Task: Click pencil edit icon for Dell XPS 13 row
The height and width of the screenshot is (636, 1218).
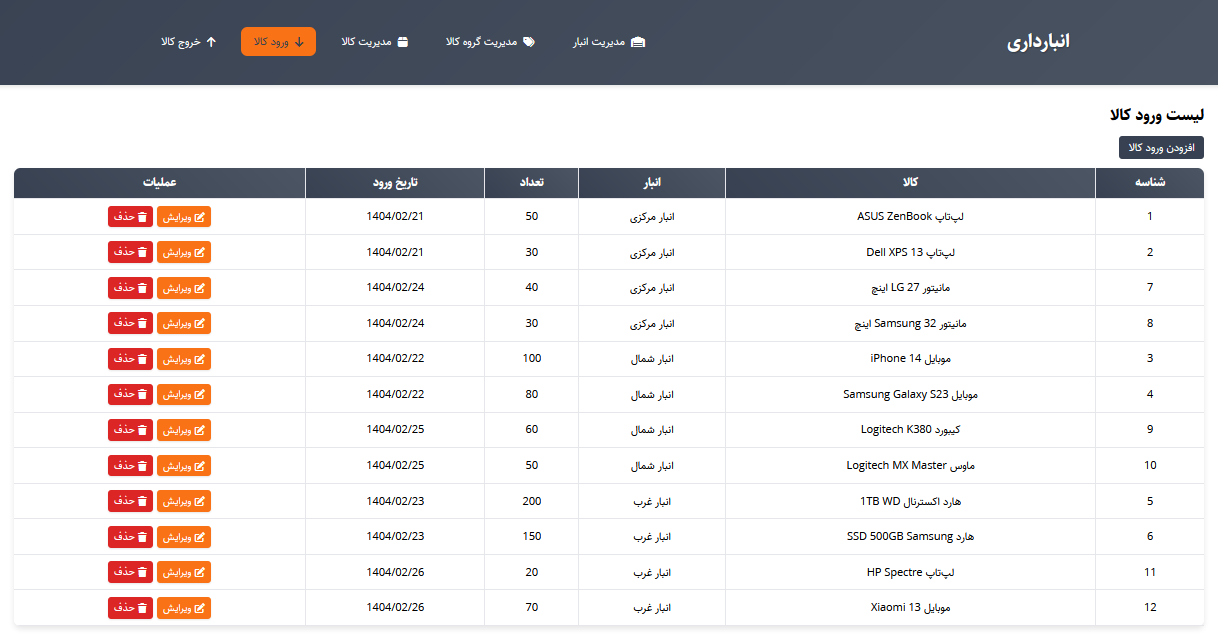Action: tap(200, 252)
